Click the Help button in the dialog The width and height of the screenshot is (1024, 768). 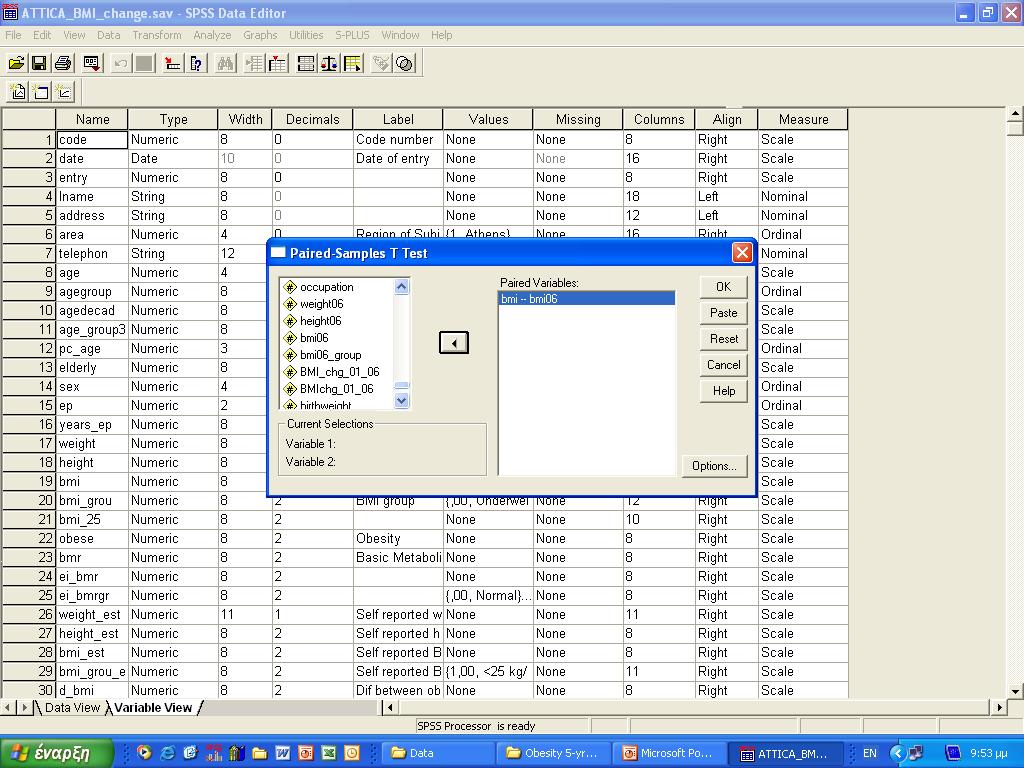click(724, 391)
